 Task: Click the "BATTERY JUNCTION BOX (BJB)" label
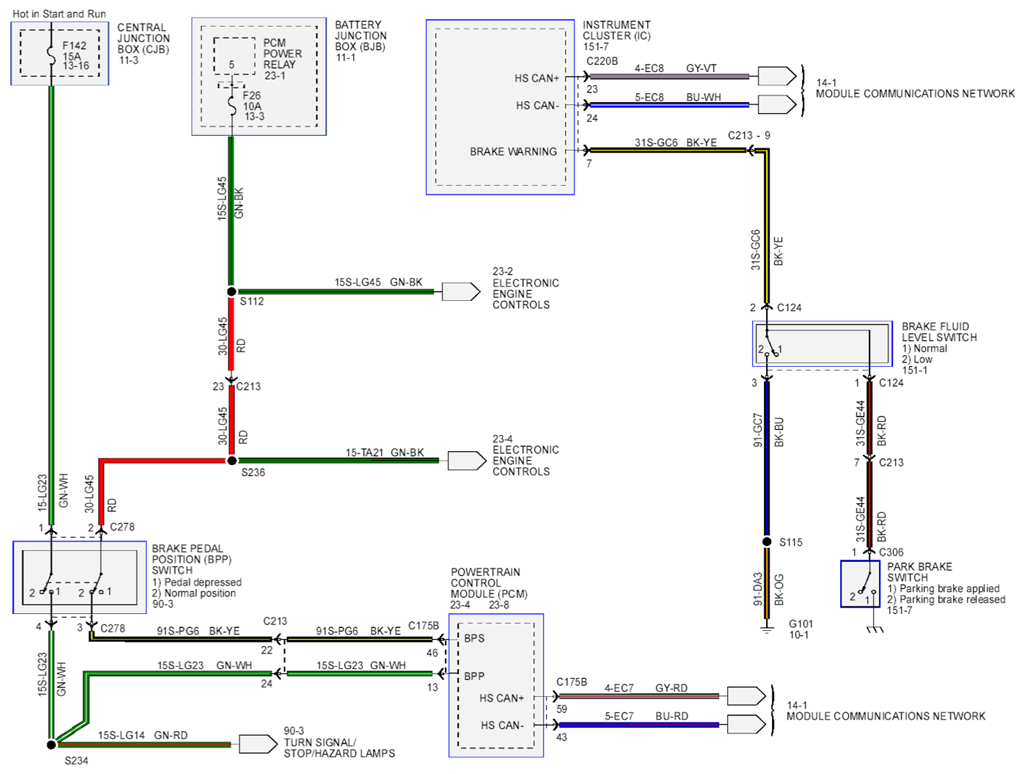click(x=361, y=36)
